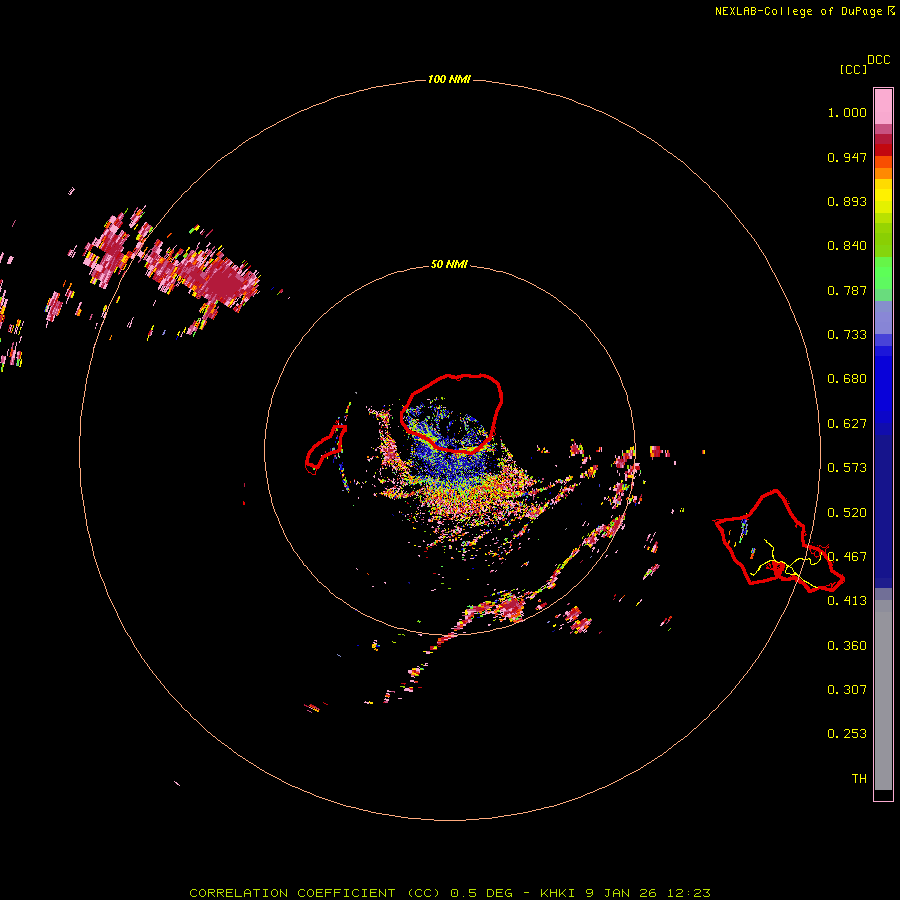
Task: Click the 0.253 value on the color scale
Action: coord(847,734)
